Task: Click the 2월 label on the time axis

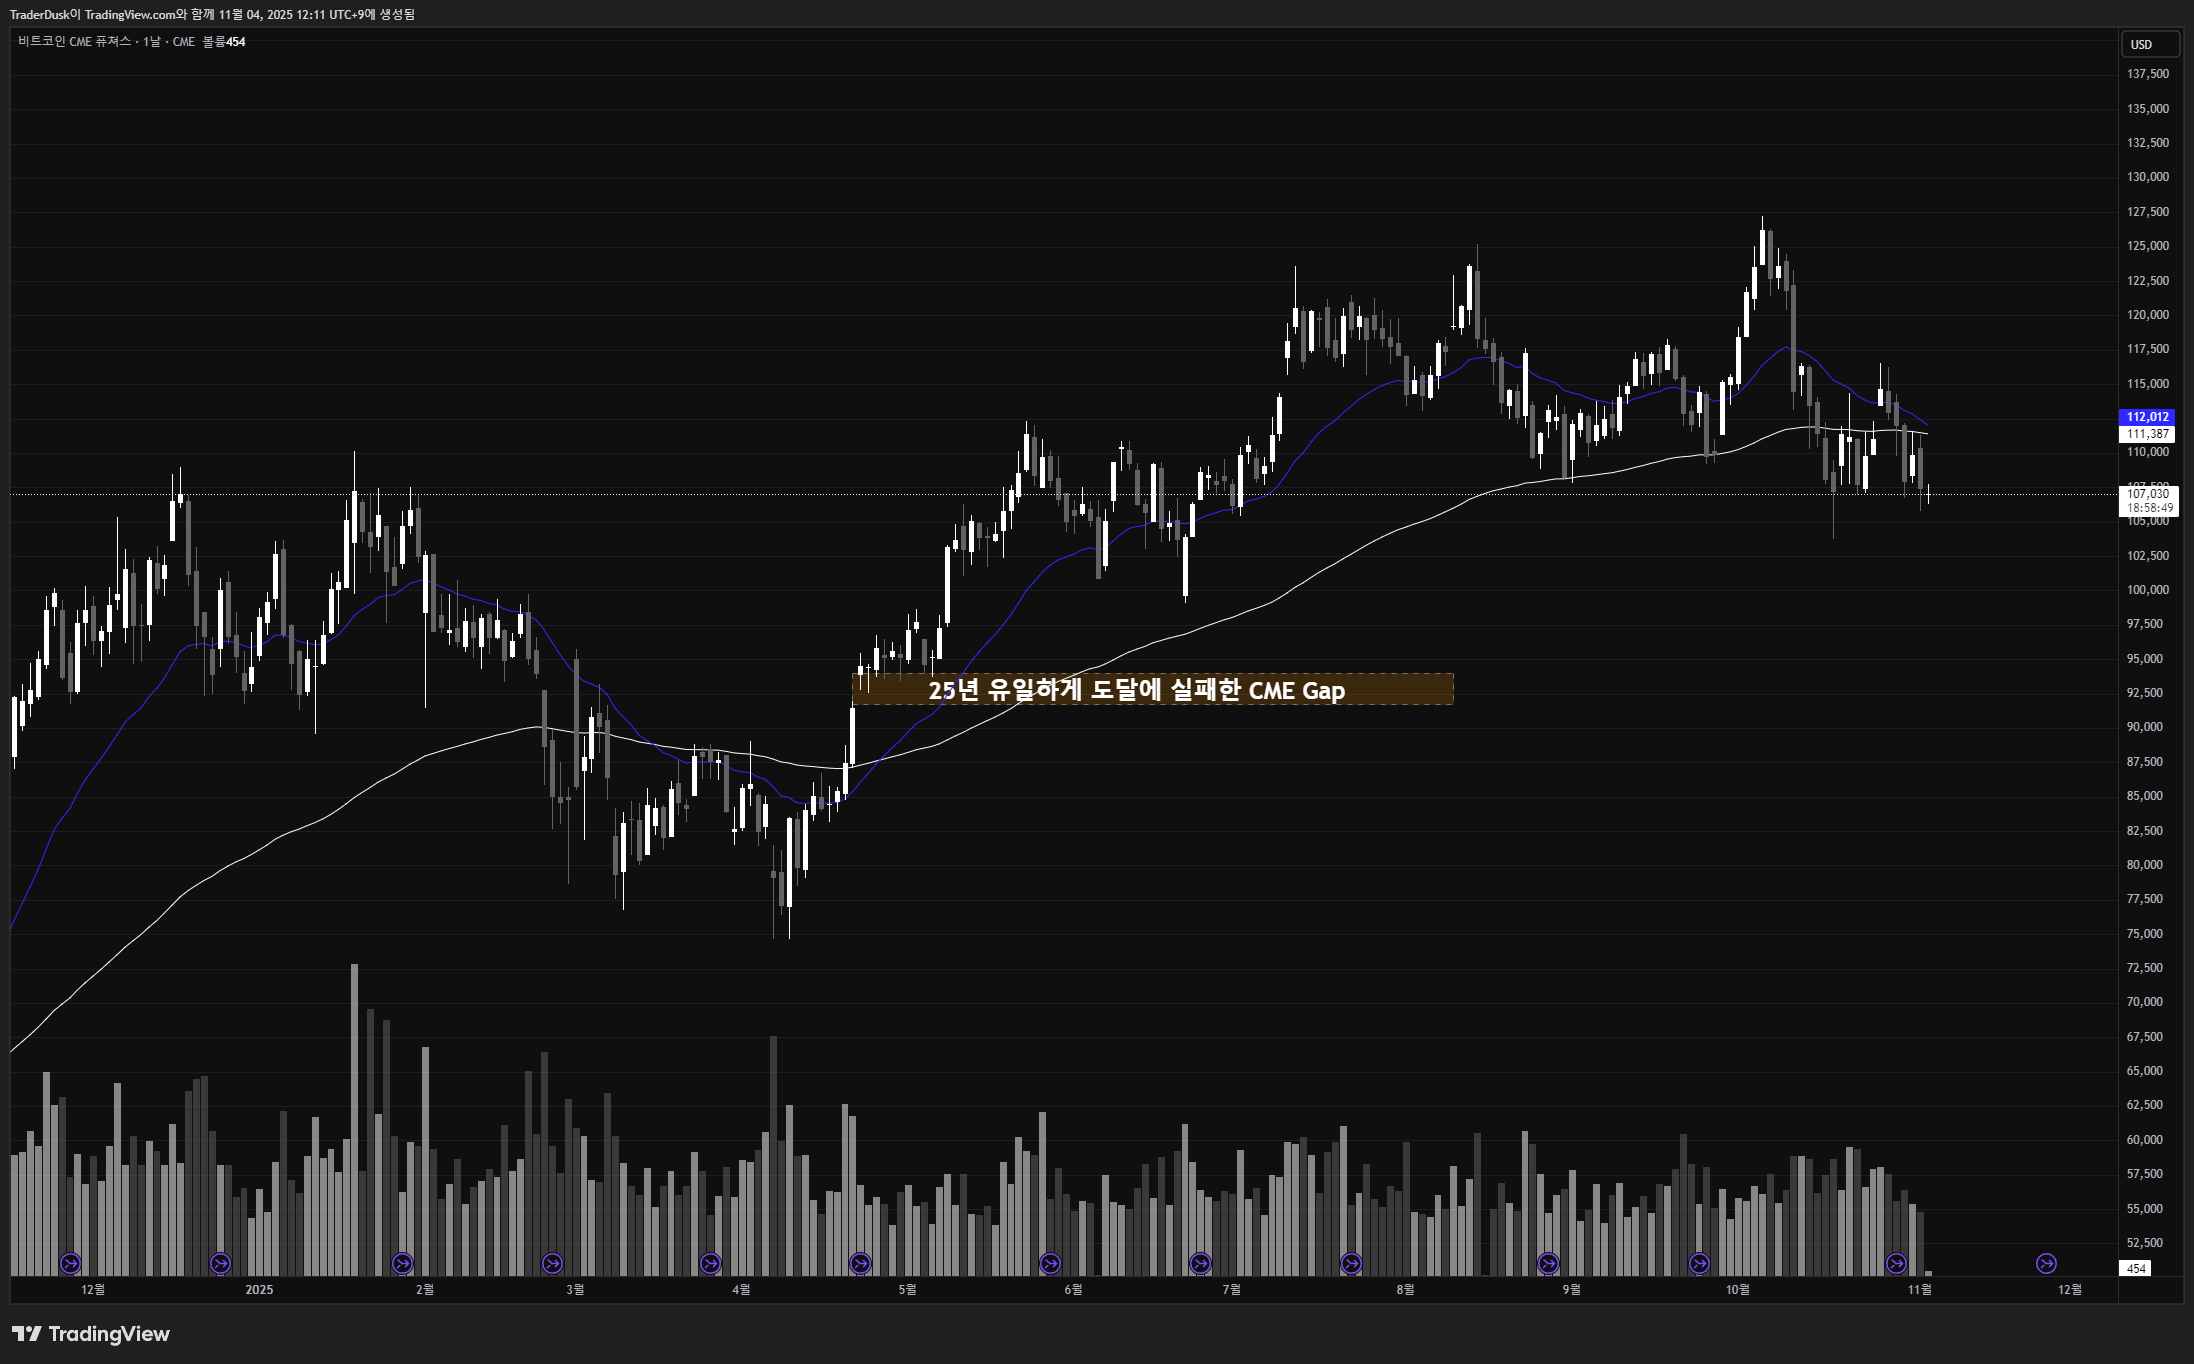Action: click(x=425, y=1289)
